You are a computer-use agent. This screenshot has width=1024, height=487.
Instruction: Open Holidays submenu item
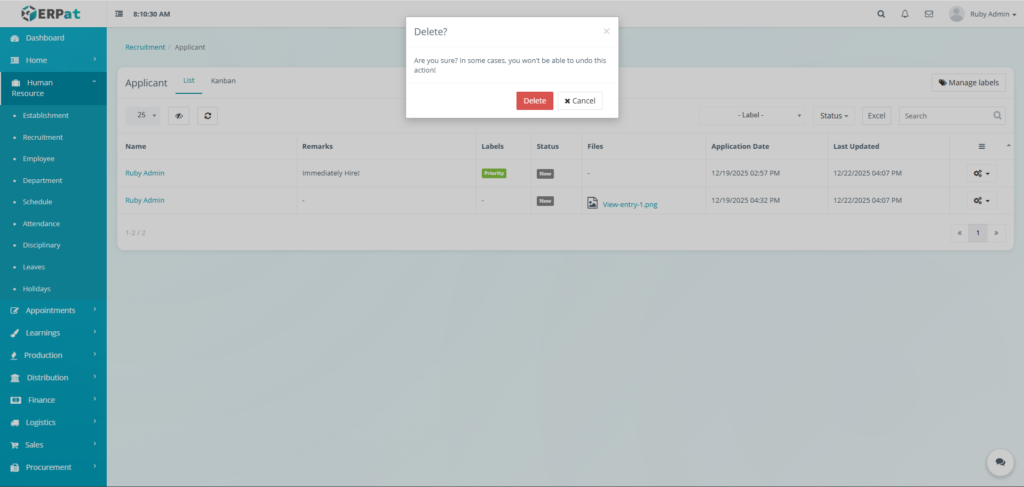click(x=37, y=289)
